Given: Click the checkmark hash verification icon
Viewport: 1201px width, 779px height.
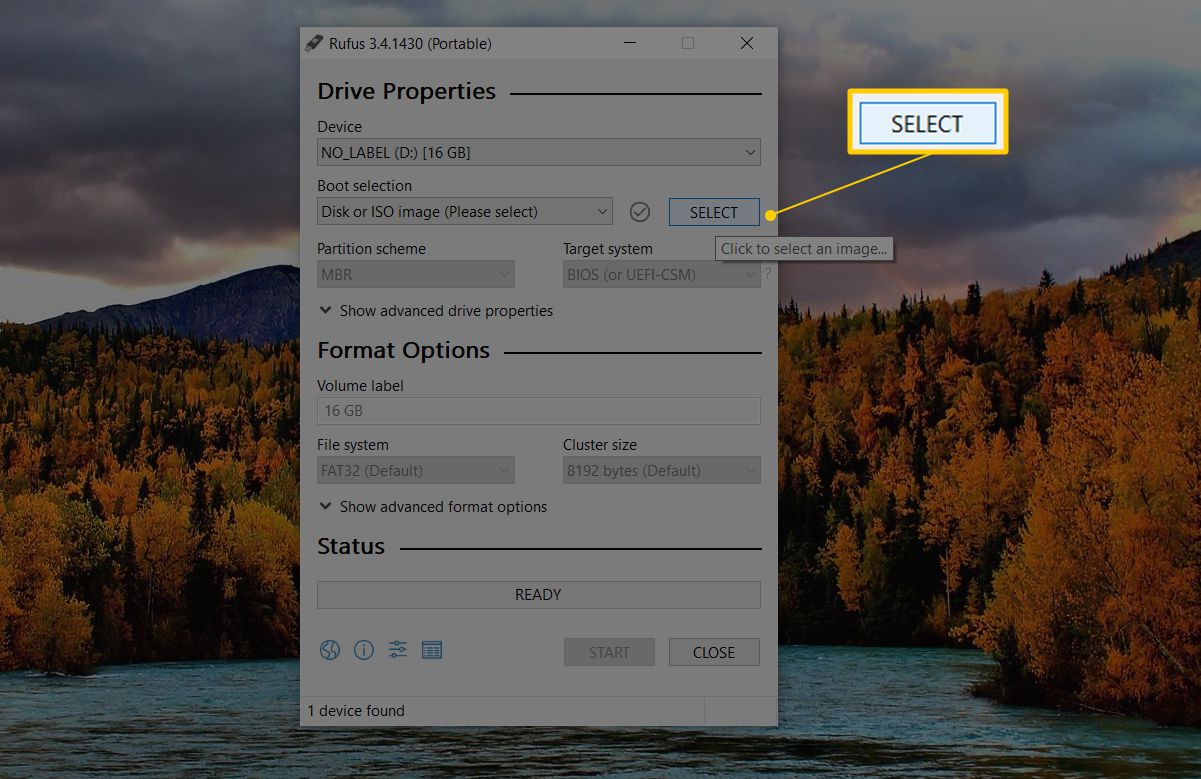Looking at the screenshot, I should click(640, 212).
